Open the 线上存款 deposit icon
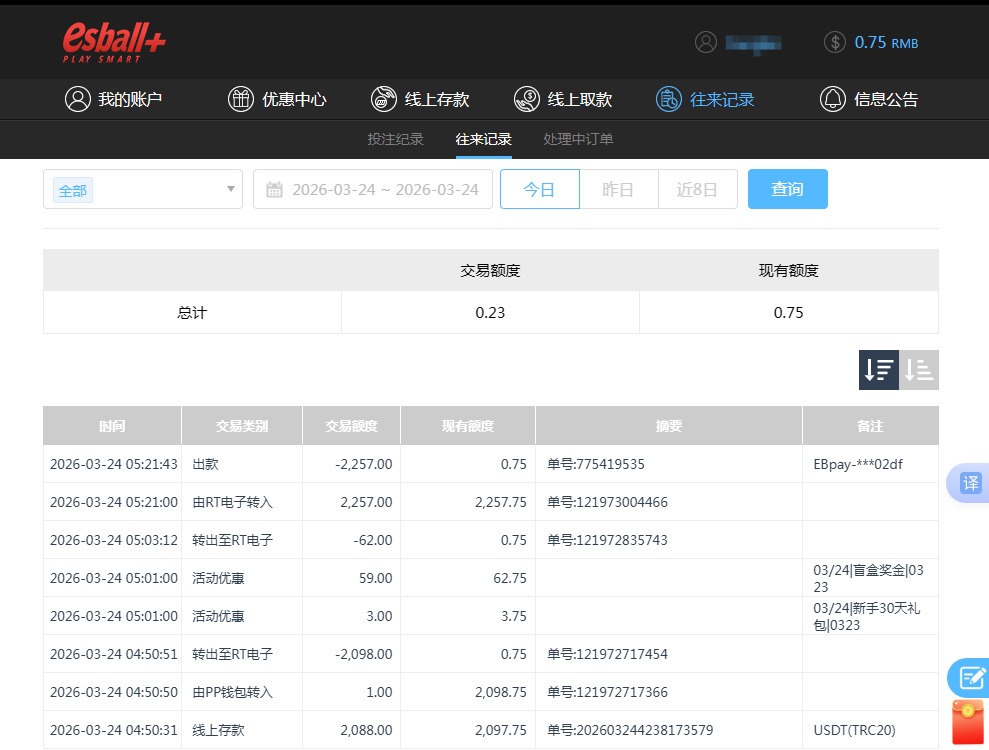The width and height of the screenshot is (989, 750). point(383,99)
